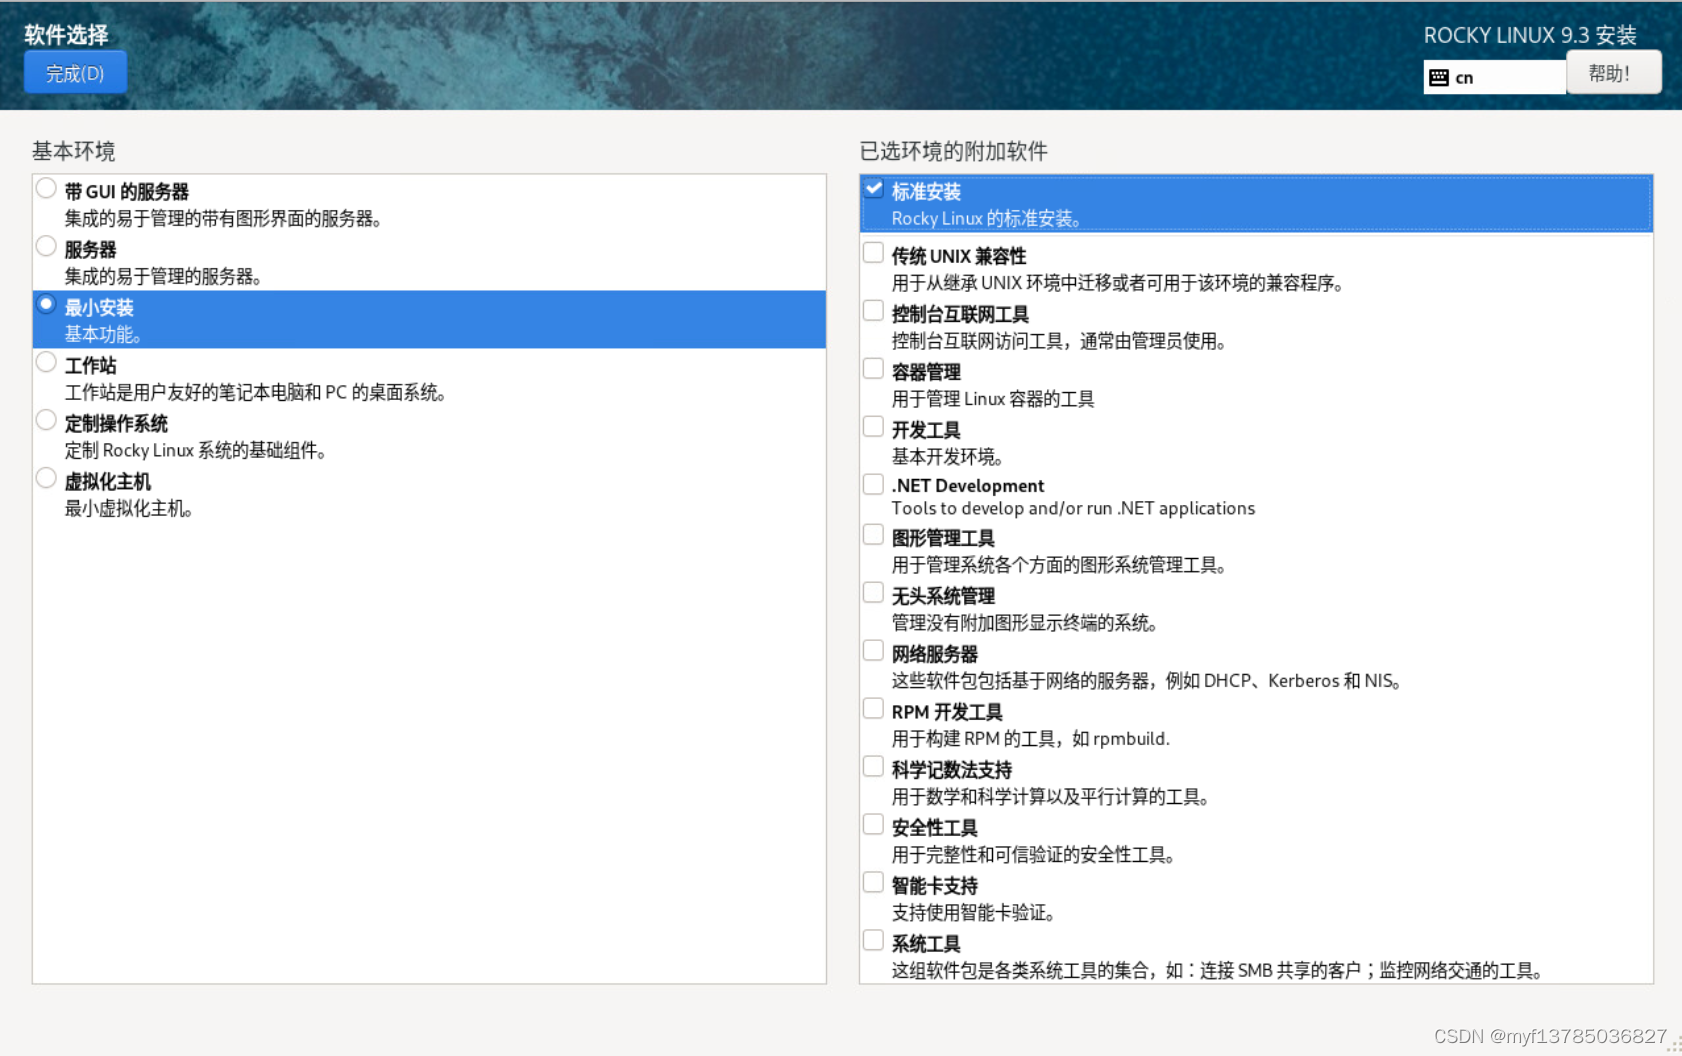The width and height of the screenshot is (1682, 1056).
Task: Click the 基本开发环境。 description
Action: pos(948,457)
